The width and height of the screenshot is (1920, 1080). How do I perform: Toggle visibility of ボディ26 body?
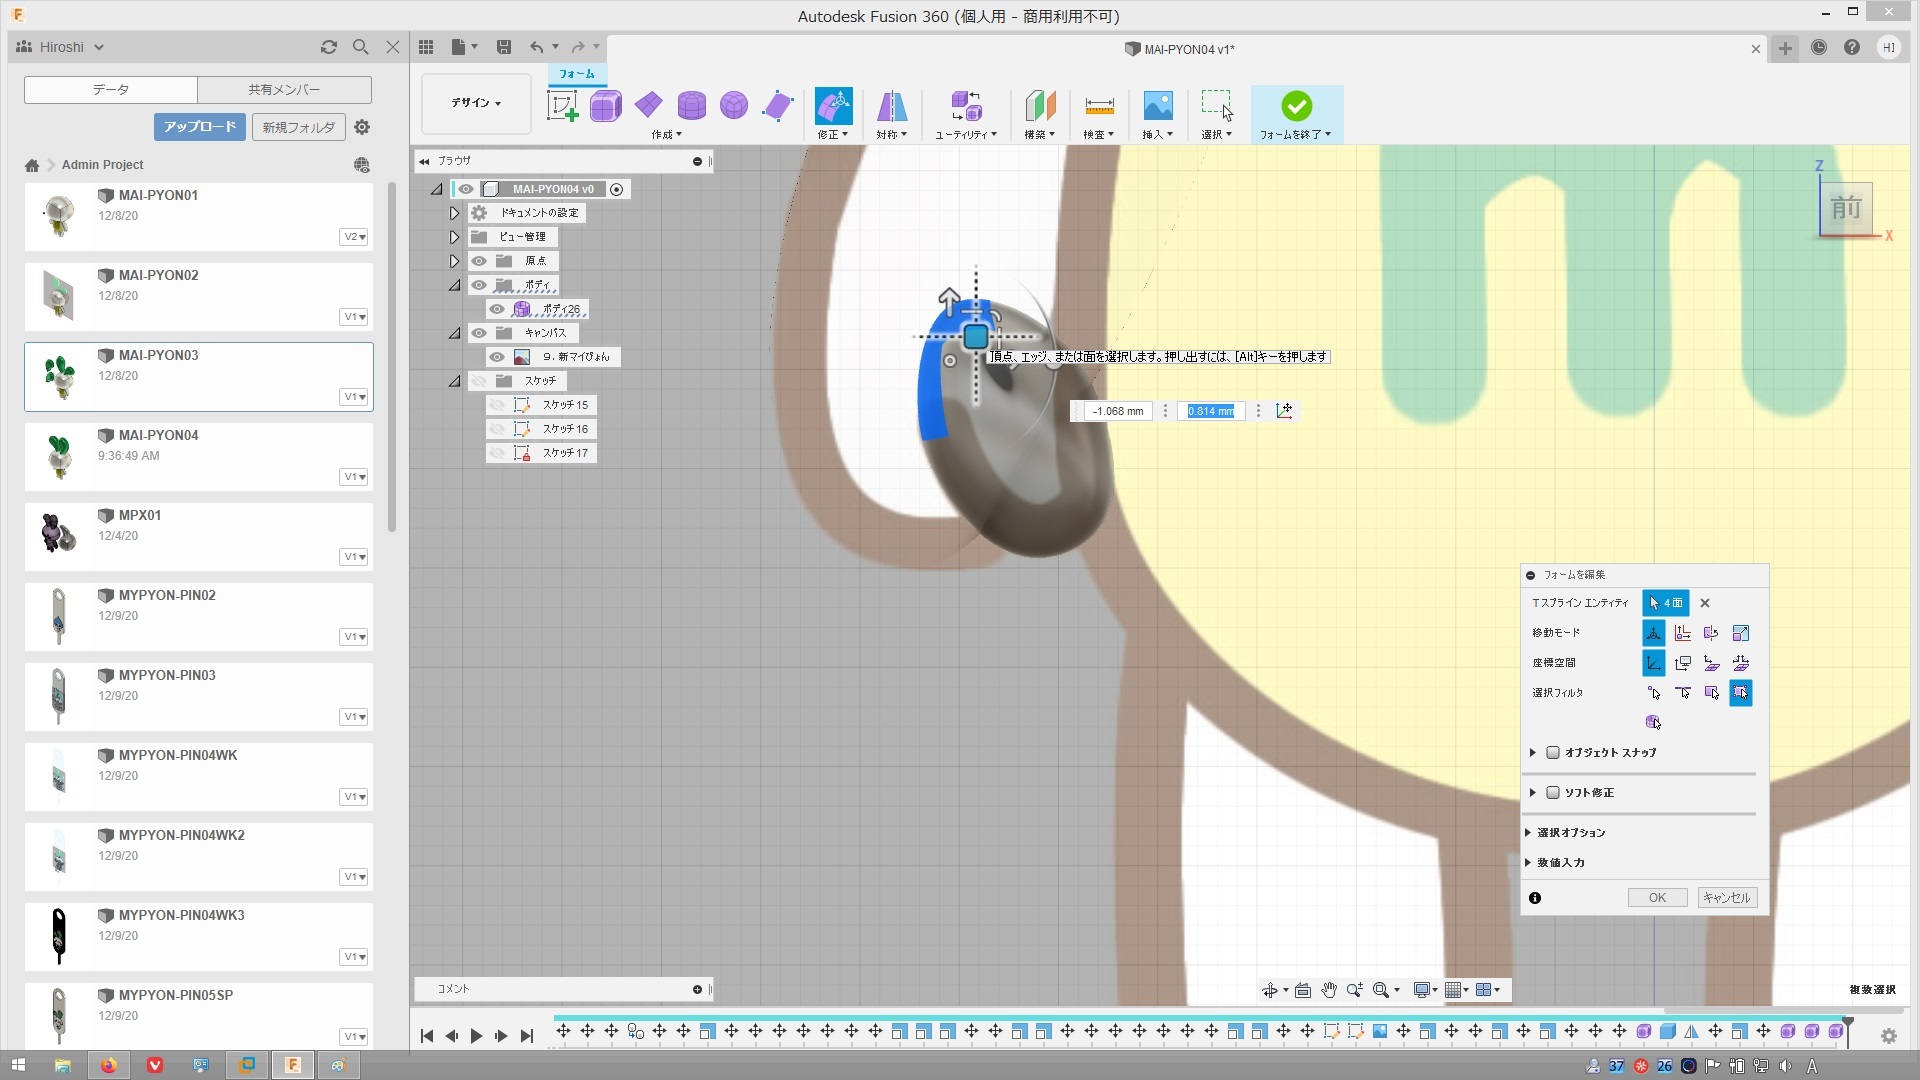point(497,309)
